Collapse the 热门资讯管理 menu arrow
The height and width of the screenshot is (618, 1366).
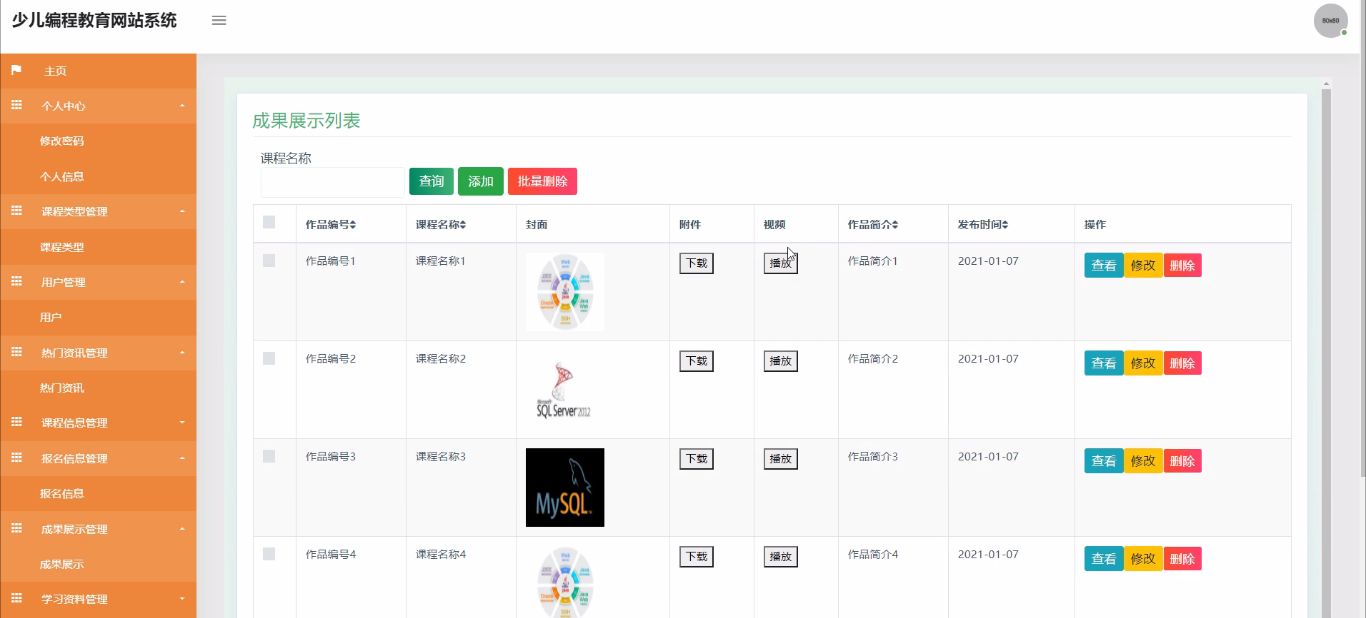(182, 352)
